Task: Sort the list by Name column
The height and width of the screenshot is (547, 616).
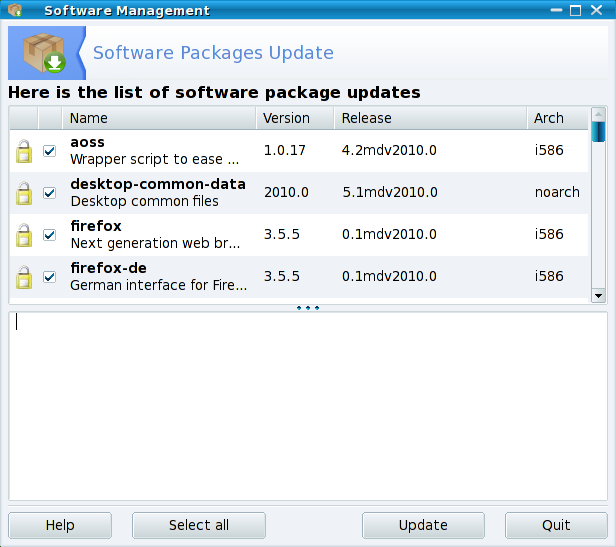Action: [x=158, y=118]
